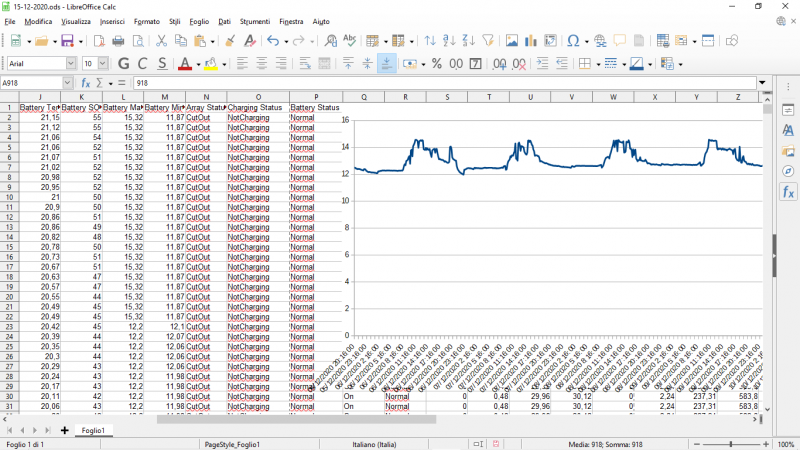The height and width of the screenshot is (450, 800).
Task: Click the Cut scissors icon
Action: pyautogui.click(x=162, y=41)
